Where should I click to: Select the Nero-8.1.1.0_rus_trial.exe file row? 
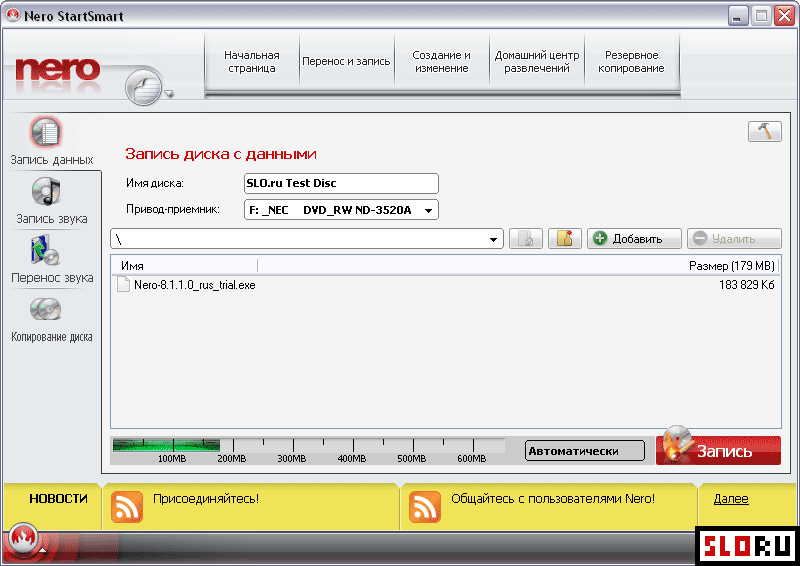(x=445, y=285)
